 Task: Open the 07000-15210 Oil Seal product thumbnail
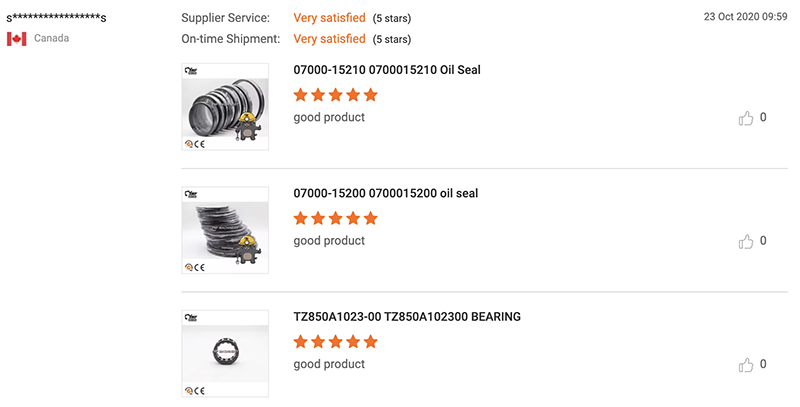point(225,107)
